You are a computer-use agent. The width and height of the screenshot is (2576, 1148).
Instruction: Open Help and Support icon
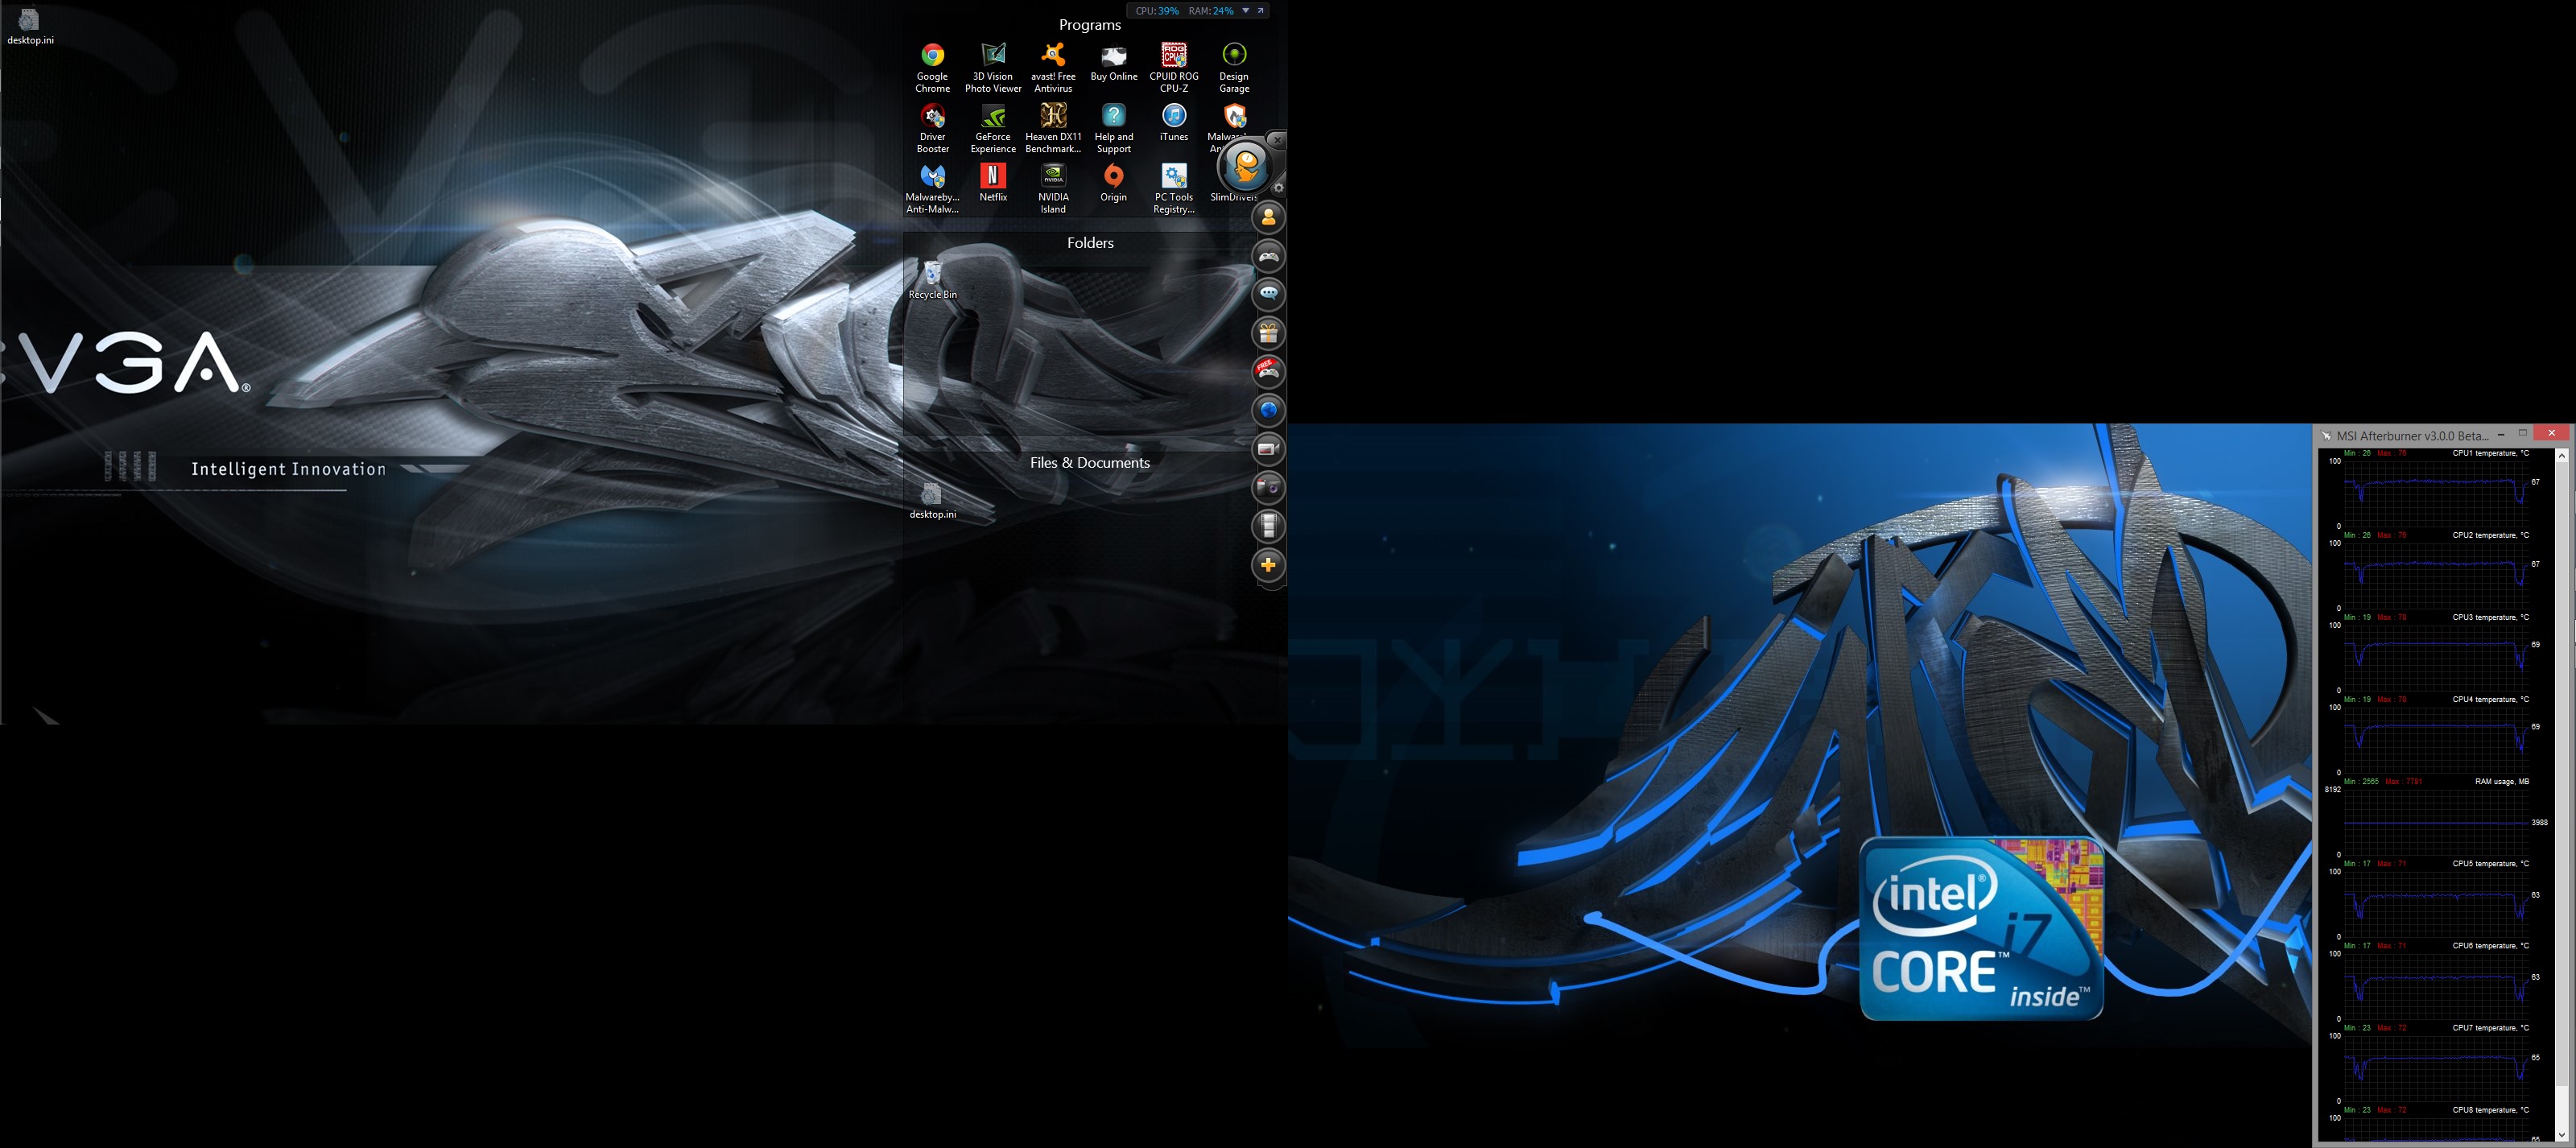tap(1113, 128)
